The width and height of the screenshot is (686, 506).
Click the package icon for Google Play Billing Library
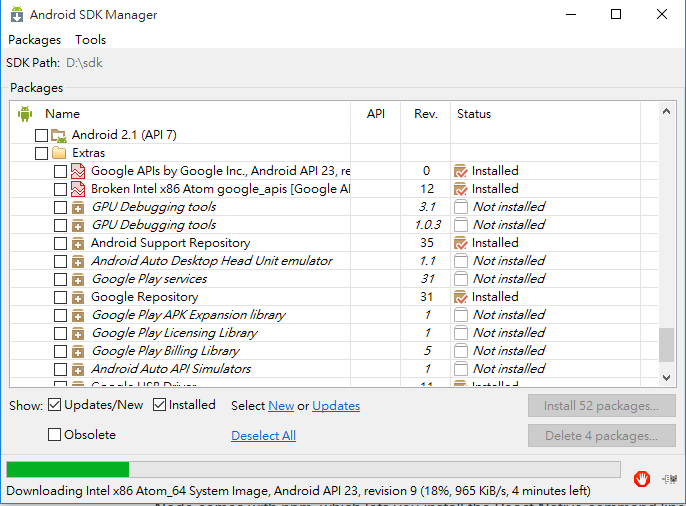coord(78,351)
